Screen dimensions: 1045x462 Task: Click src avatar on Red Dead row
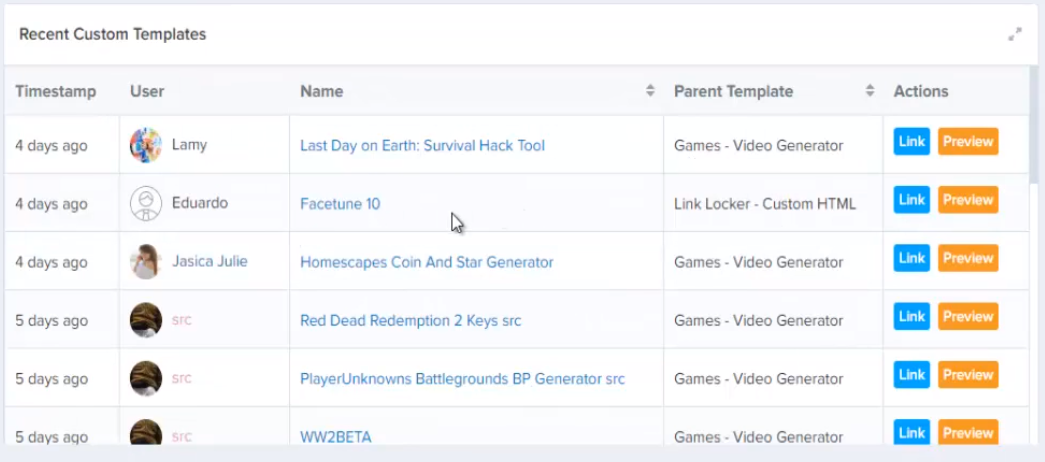pyautogui.click(x=146, y=320)
